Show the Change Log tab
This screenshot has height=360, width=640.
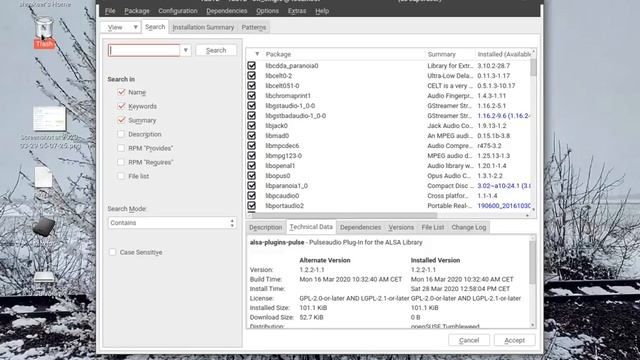click(469, 227)
